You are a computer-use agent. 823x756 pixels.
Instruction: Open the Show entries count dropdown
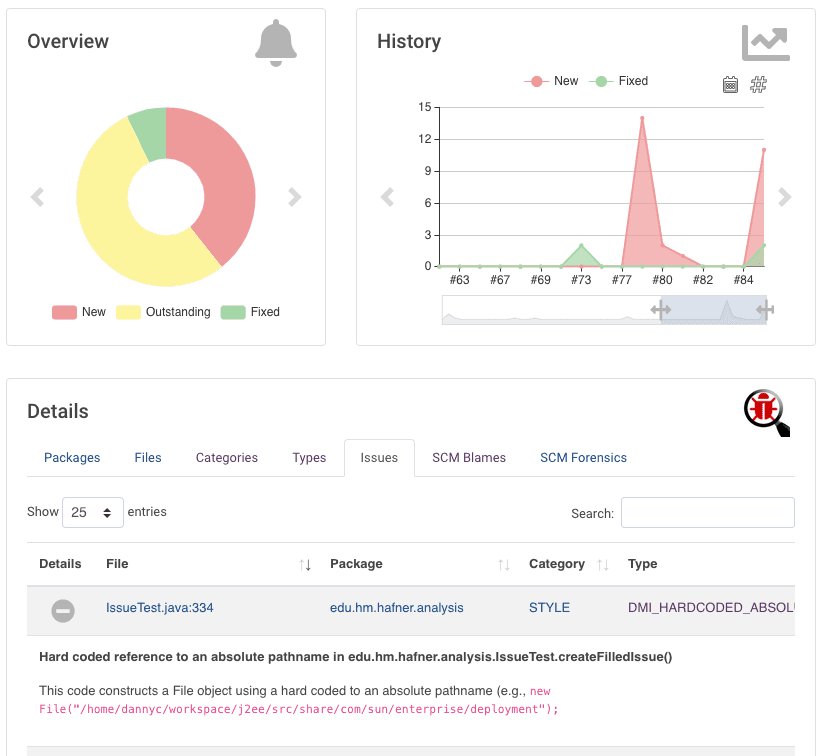(x=93, y=511)
